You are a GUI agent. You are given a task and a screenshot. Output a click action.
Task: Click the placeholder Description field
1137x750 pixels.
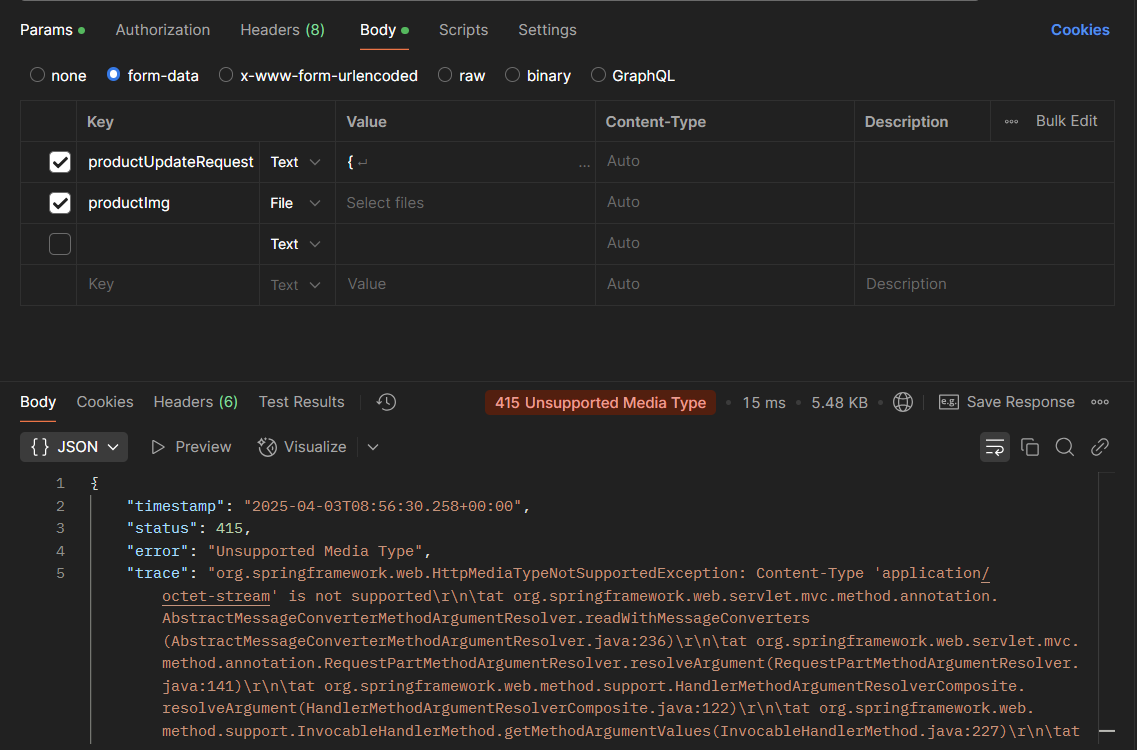(984, 284)
